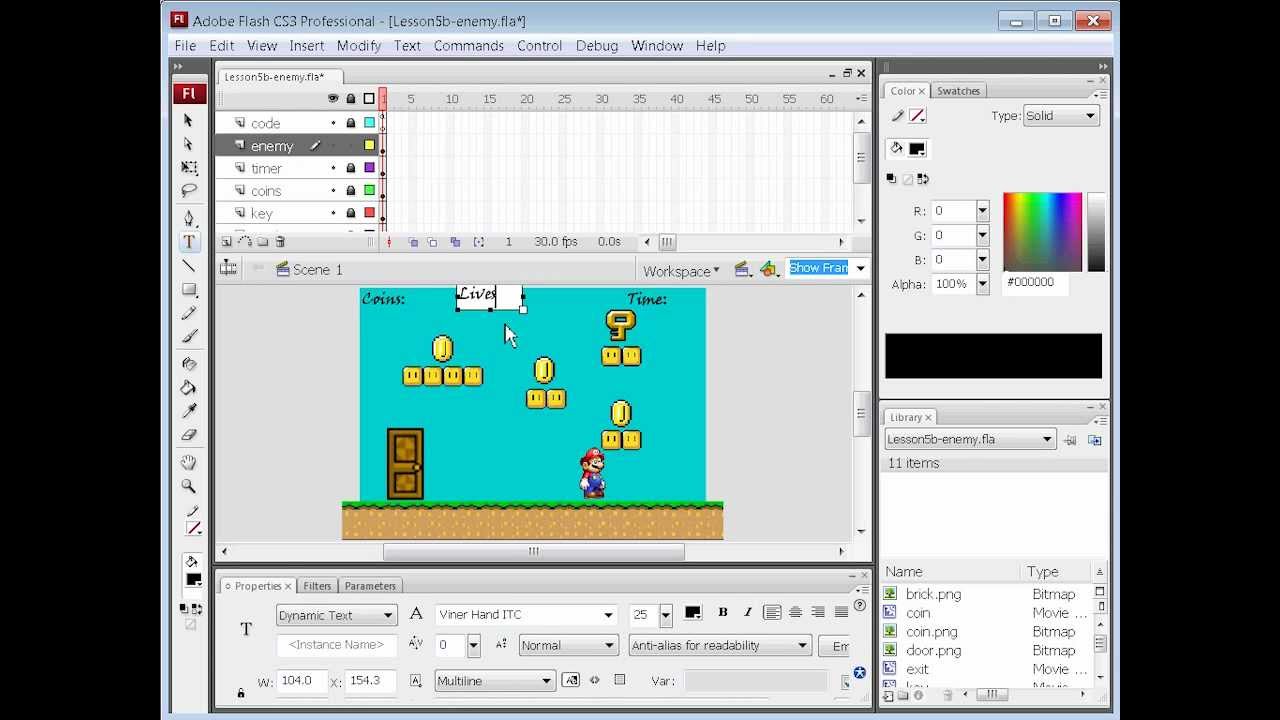Open the text fill color swatch
1280x720 pixels.
pyautogui.click(x=692, y=613)
